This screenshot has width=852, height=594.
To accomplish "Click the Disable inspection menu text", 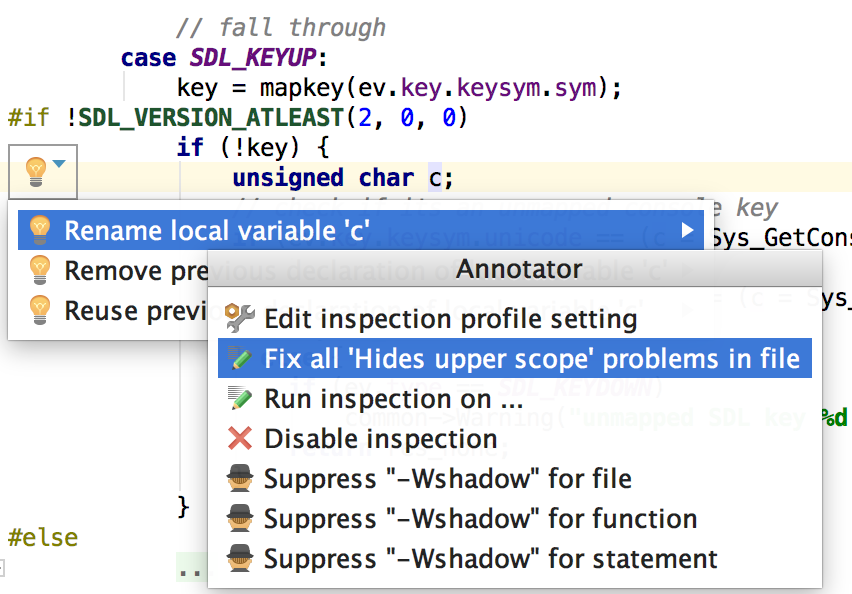I will coord(380,439).
